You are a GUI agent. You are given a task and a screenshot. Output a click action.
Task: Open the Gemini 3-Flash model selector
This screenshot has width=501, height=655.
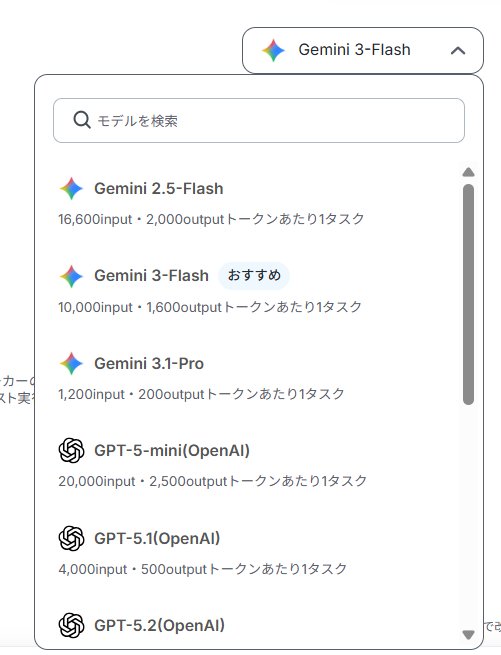coord(363,51)
